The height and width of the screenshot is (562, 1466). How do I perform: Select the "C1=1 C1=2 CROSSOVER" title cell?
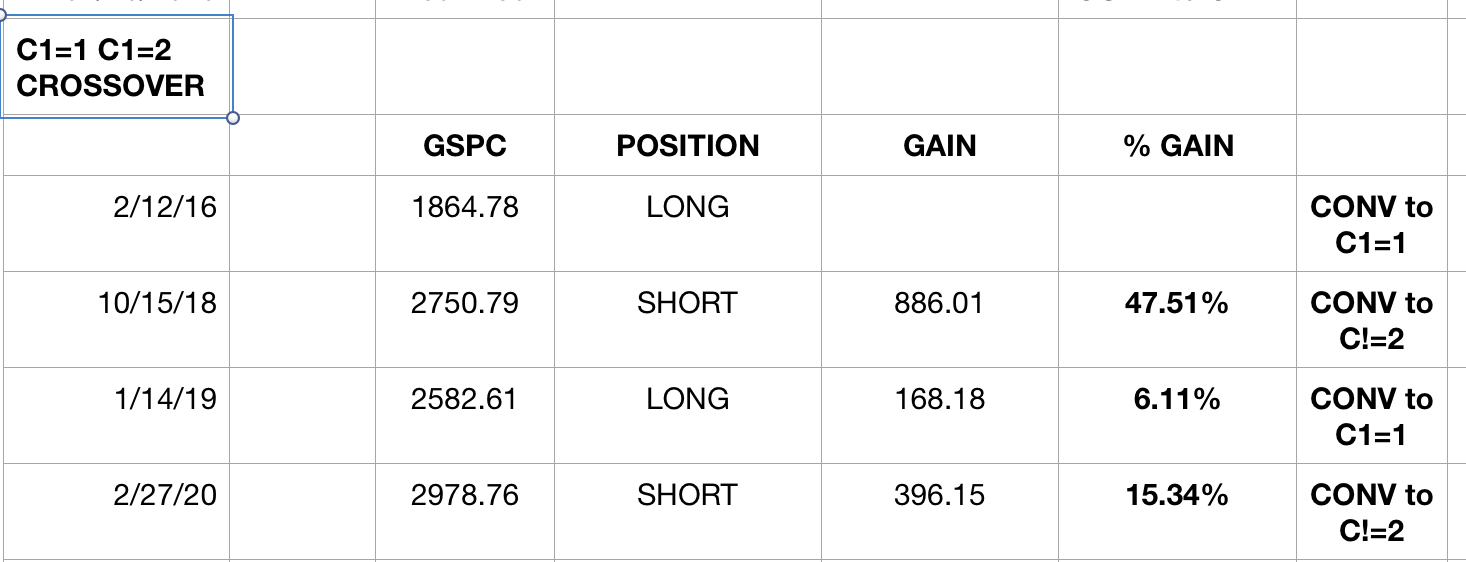pyautogui.click(x=111, y=68)
